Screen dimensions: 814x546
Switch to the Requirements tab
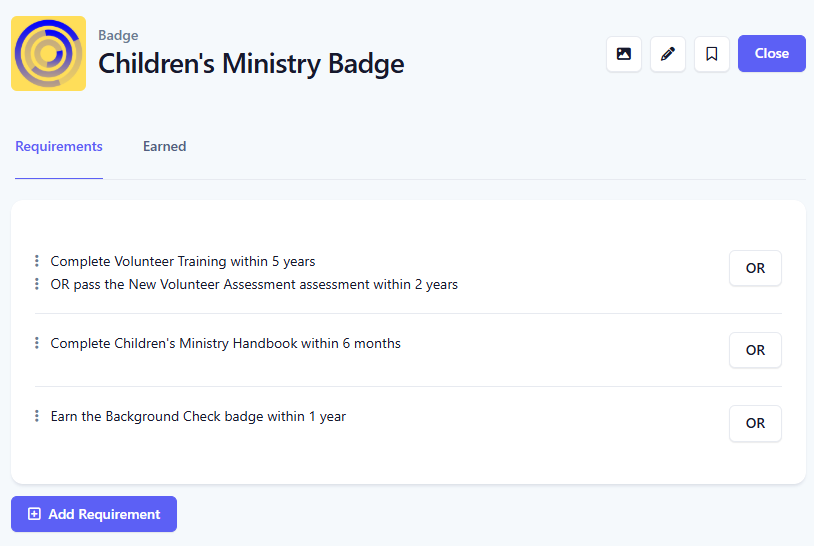click(59, 146)
